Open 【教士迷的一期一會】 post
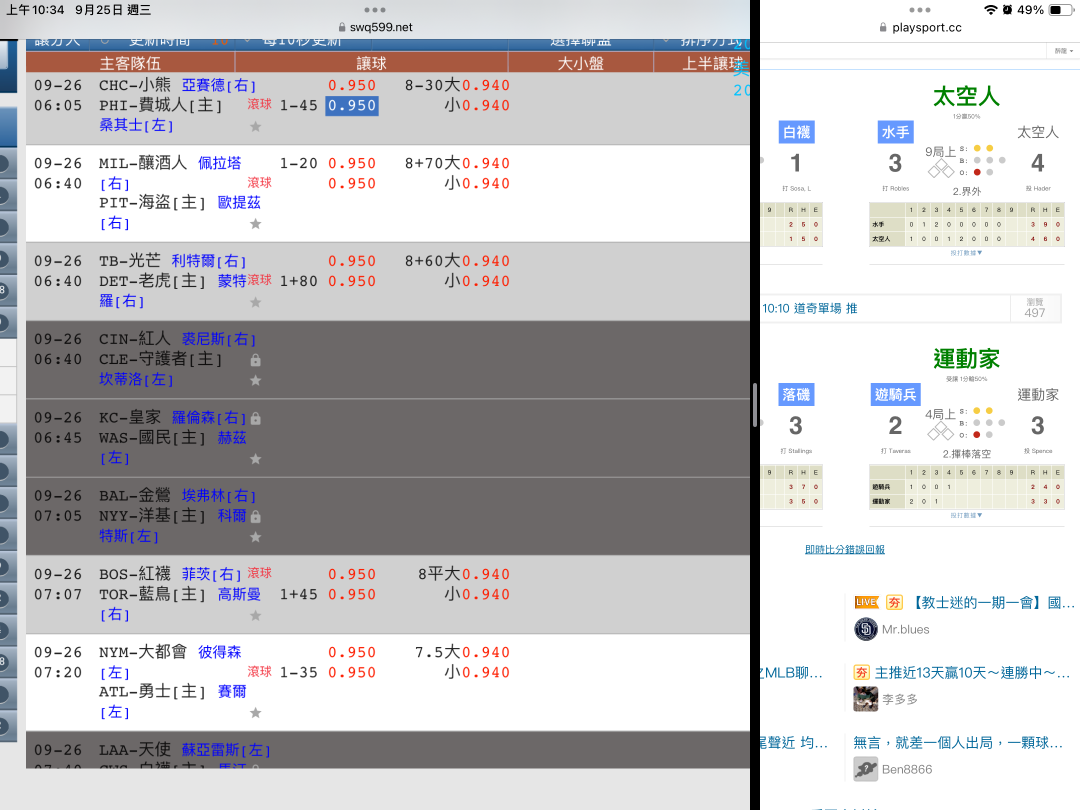This screenshot has width=1080, height=810. (x=992, y=603)
